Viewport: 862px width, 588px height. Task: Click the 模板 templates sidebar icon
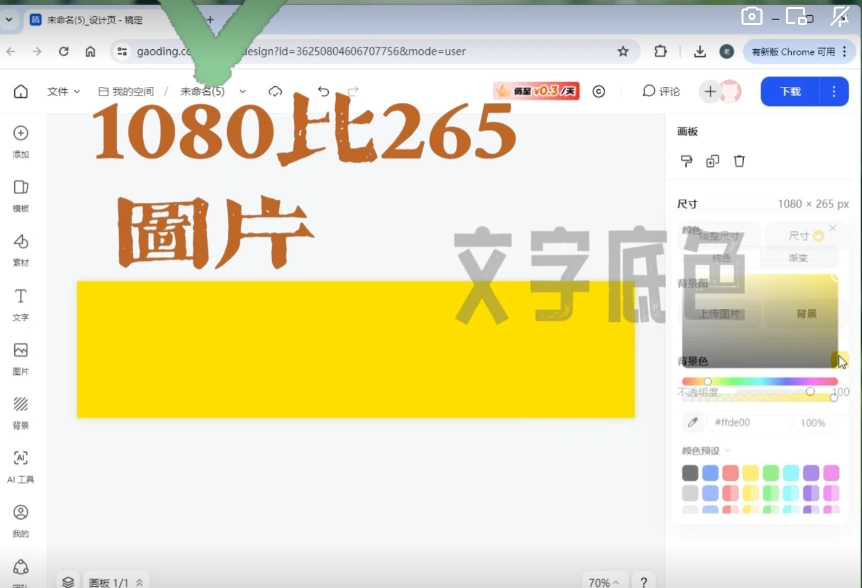click(x=20, y=195)
